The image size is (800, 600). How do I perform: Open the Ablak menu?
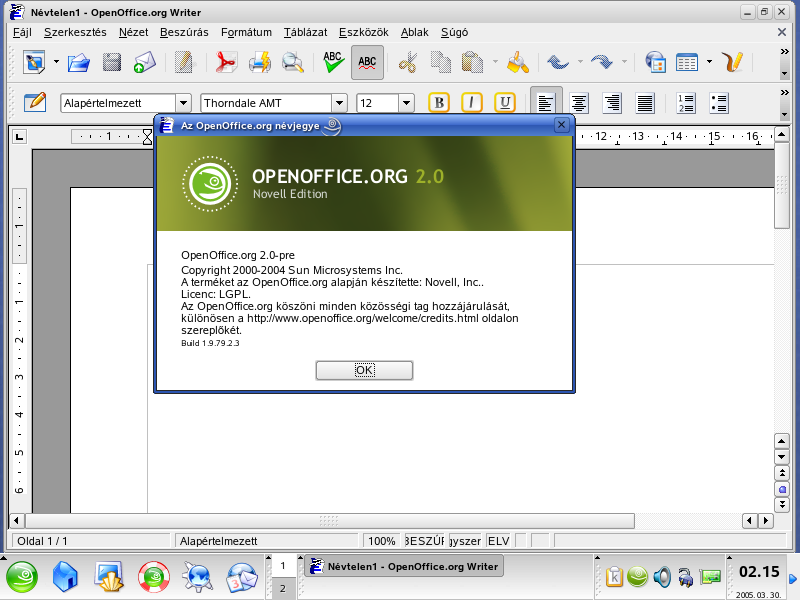click(414, 32)
